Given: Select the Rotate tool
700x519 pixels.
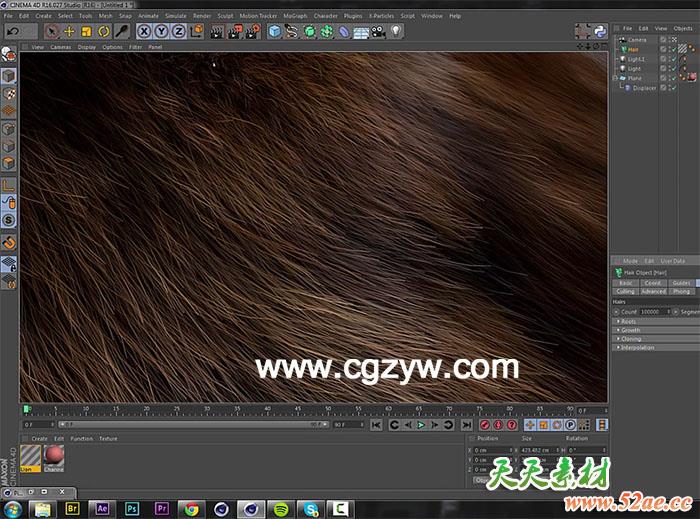Looking at the screenshot, I should click(x=104, y=32).
